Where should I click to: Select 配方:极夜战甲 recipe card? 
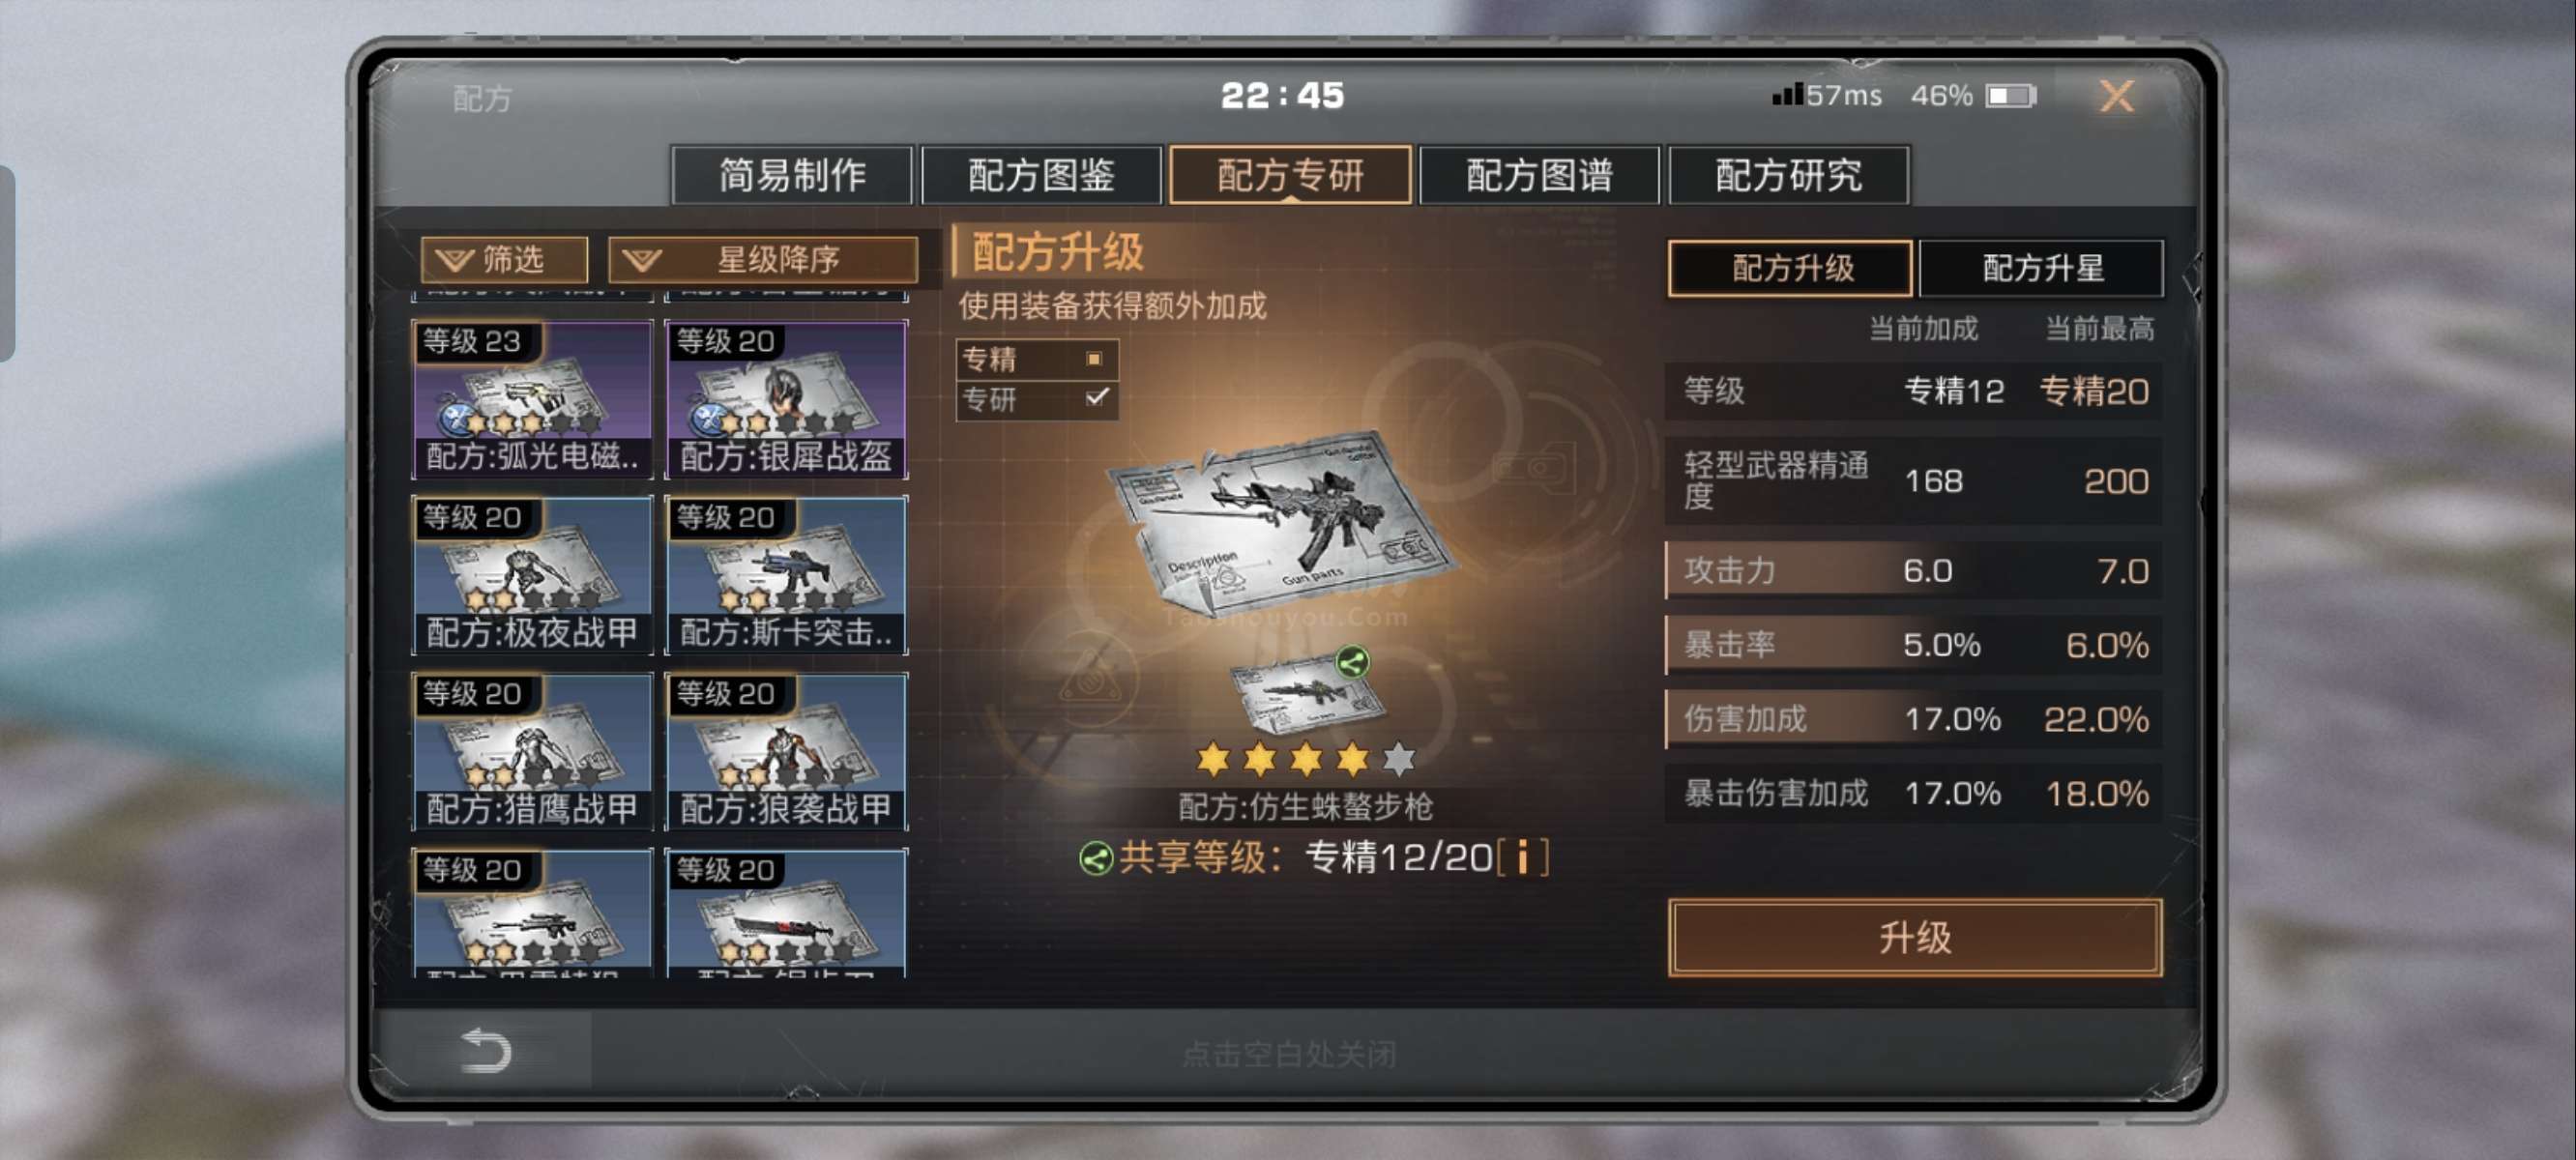(532, 576)
